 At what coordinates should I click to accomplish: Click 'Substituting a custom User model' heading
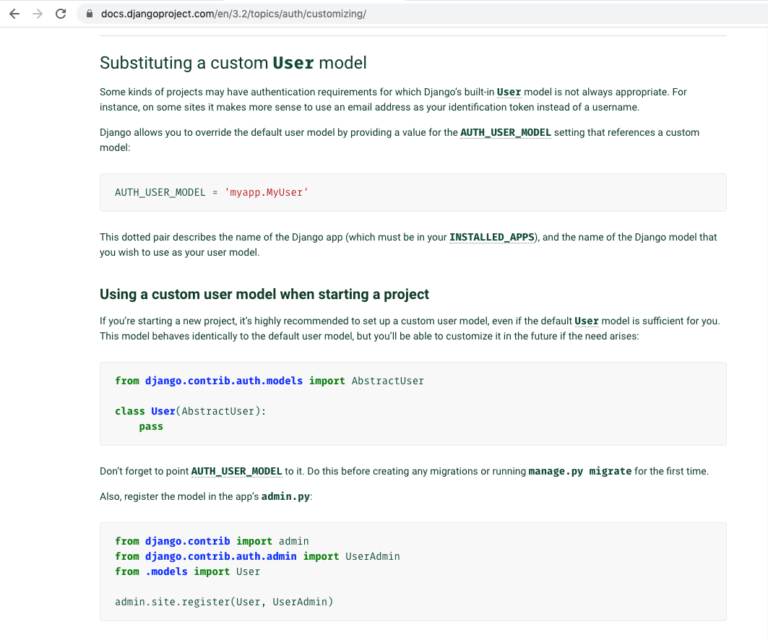pos(233,63)
